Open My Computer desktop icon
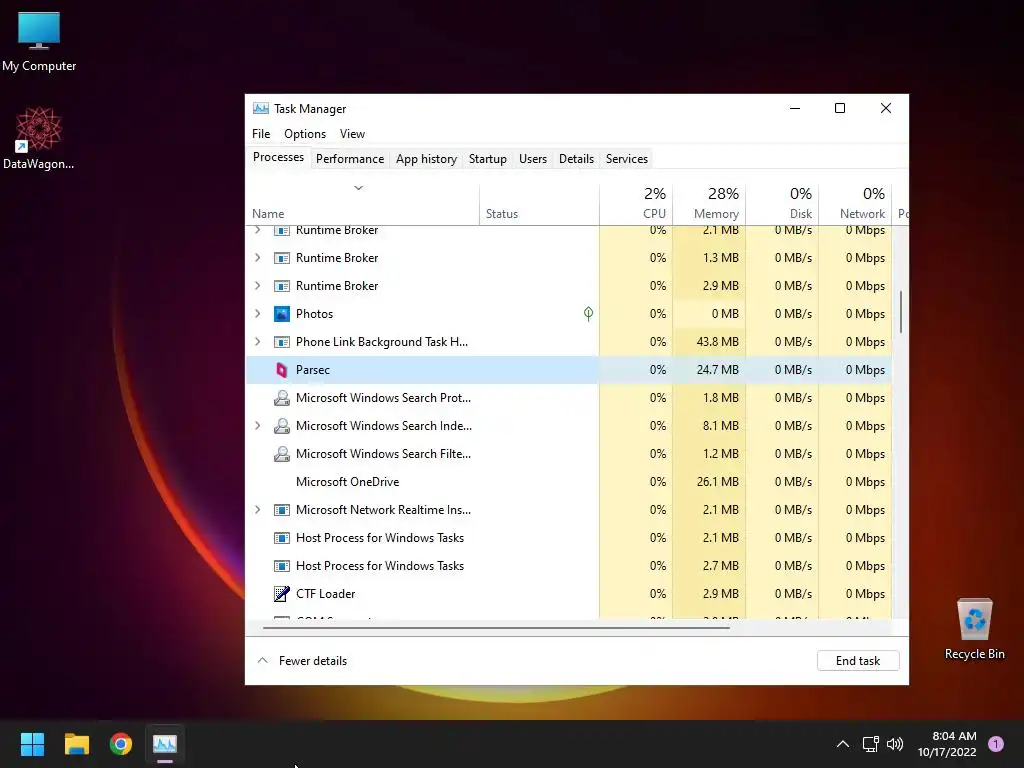 click(x=39, y=42)
